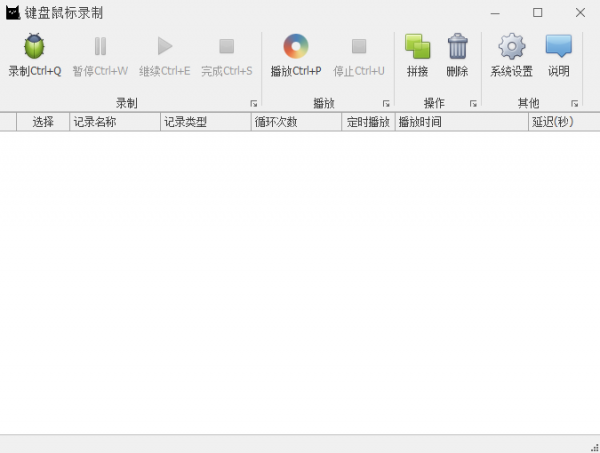Start recording with the green beetle icon
This screenshot has height=453, width=600.
coord(34,46)
